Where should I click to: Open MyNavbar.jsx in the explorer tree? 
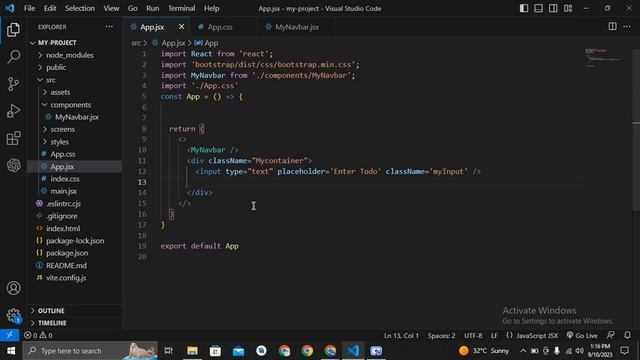pyautogui.click(x=75, y=117)
